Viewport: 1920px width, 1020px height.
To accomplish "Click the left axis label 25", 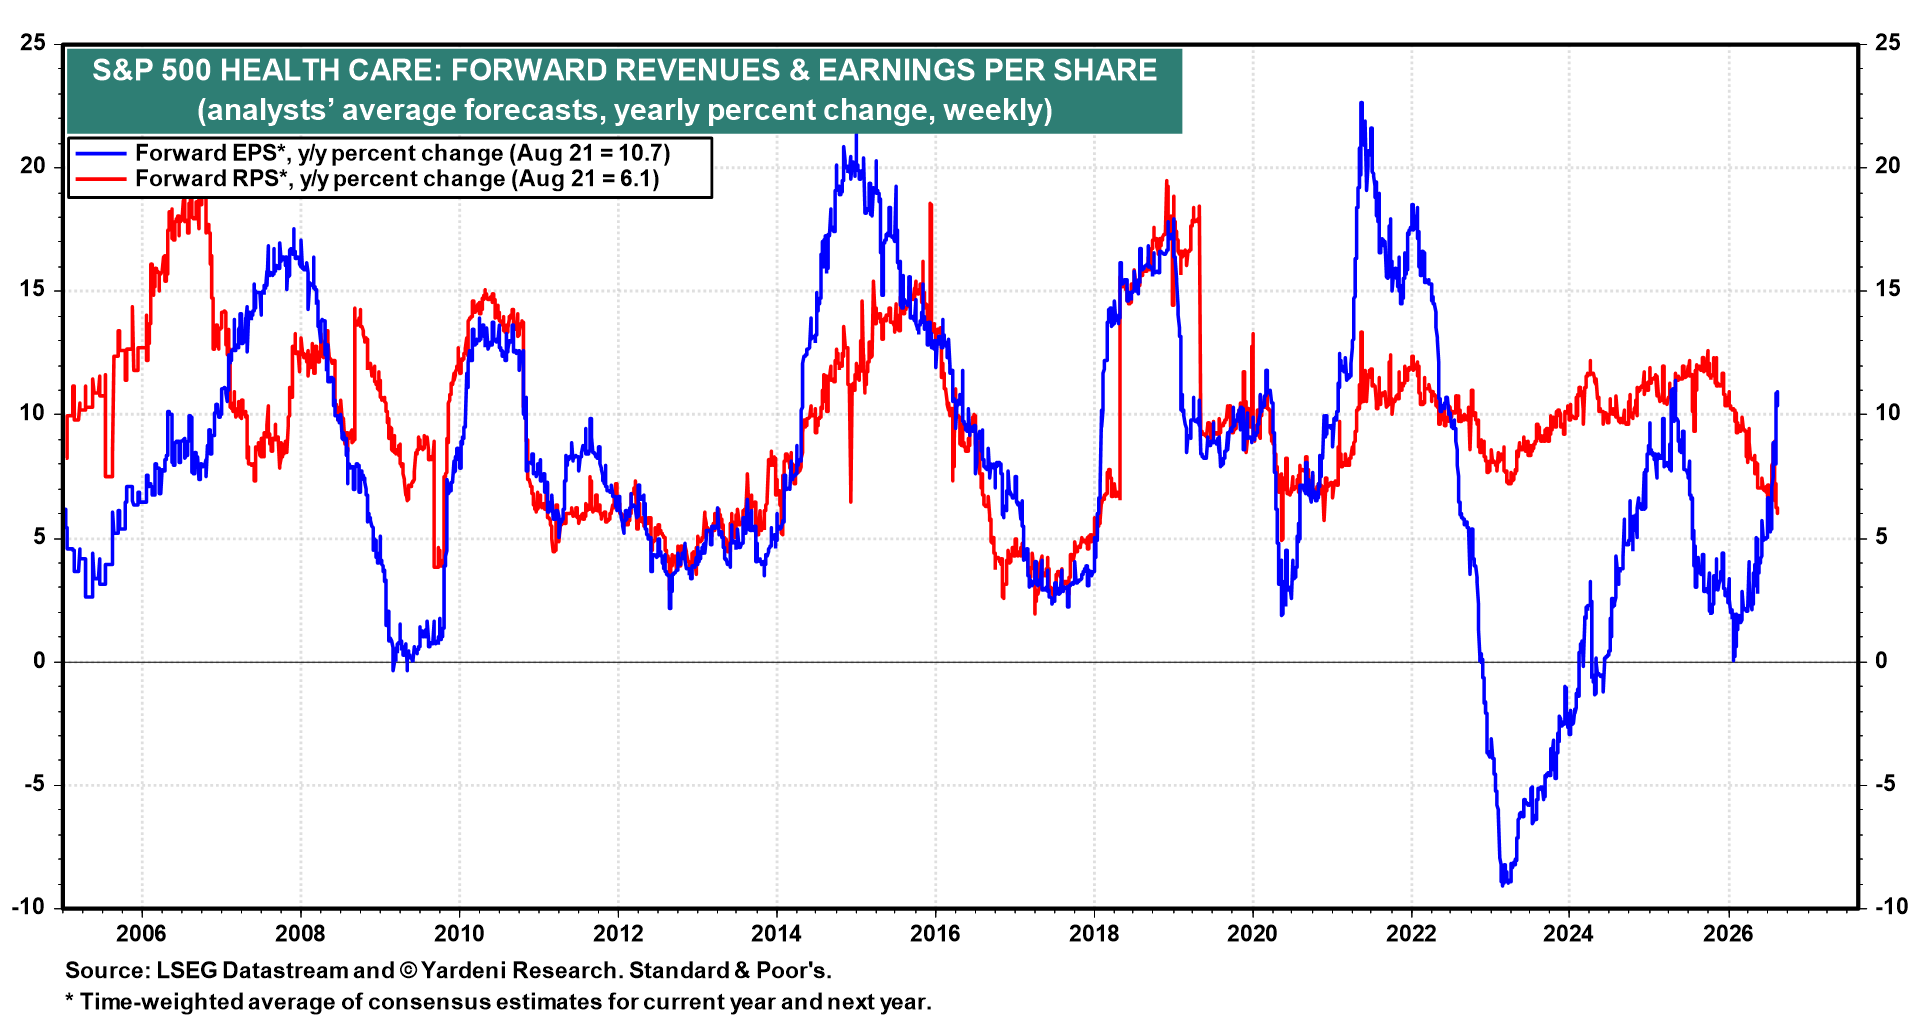I will (x=33, y=43).
